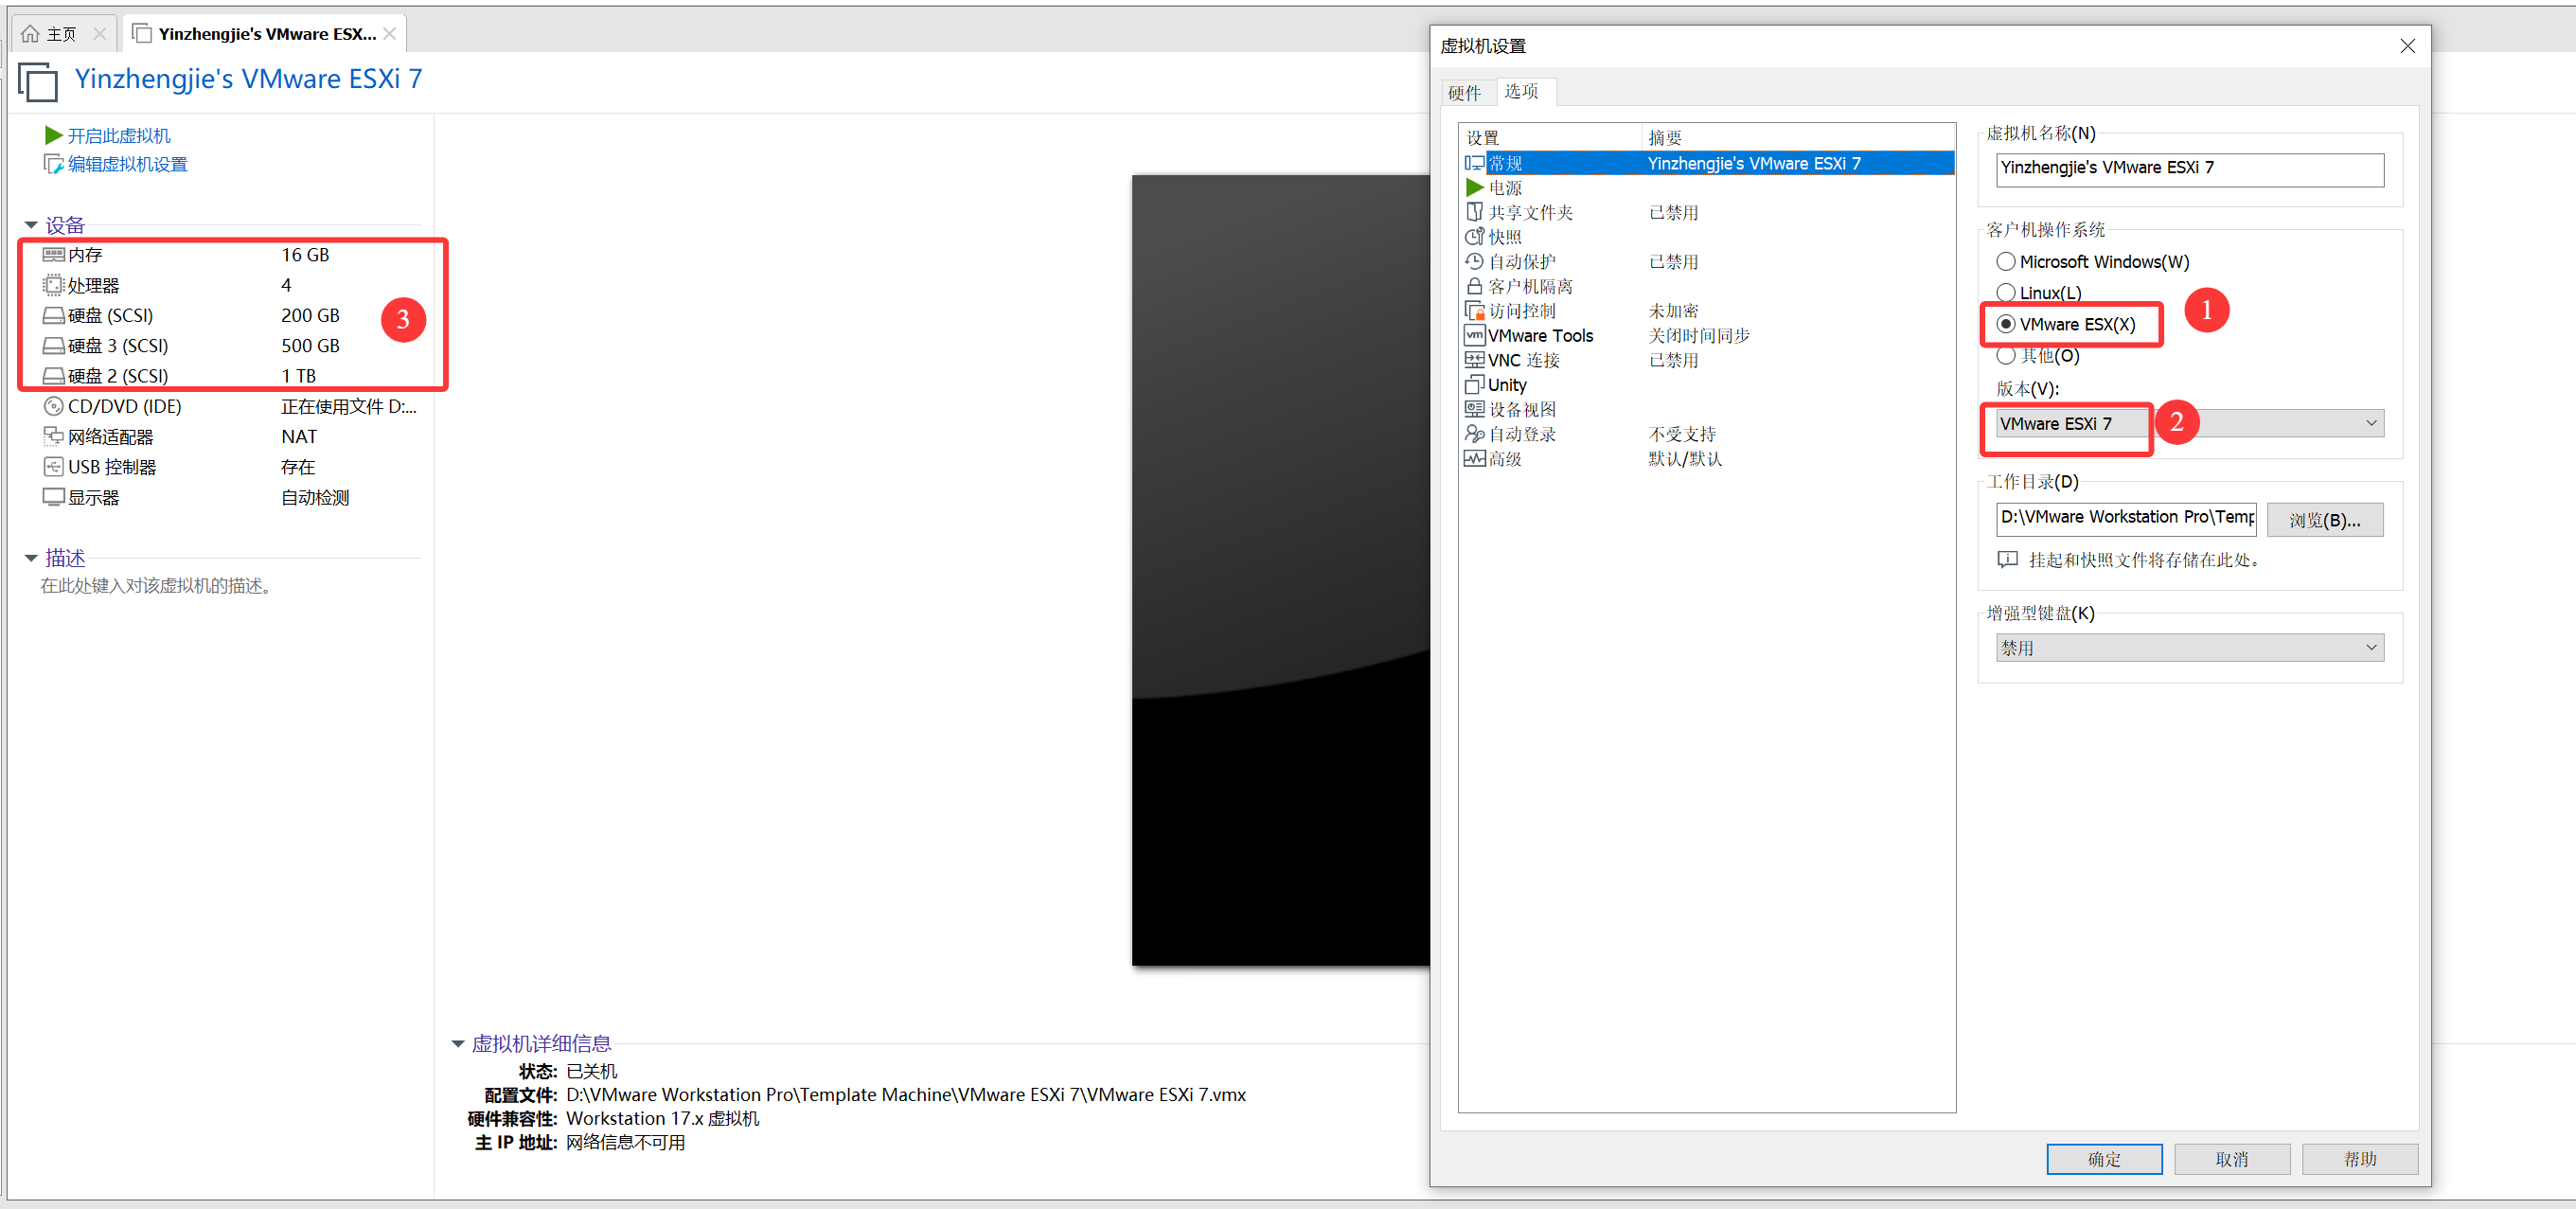Select the VMware Tools icon entry

point(1474,336)
